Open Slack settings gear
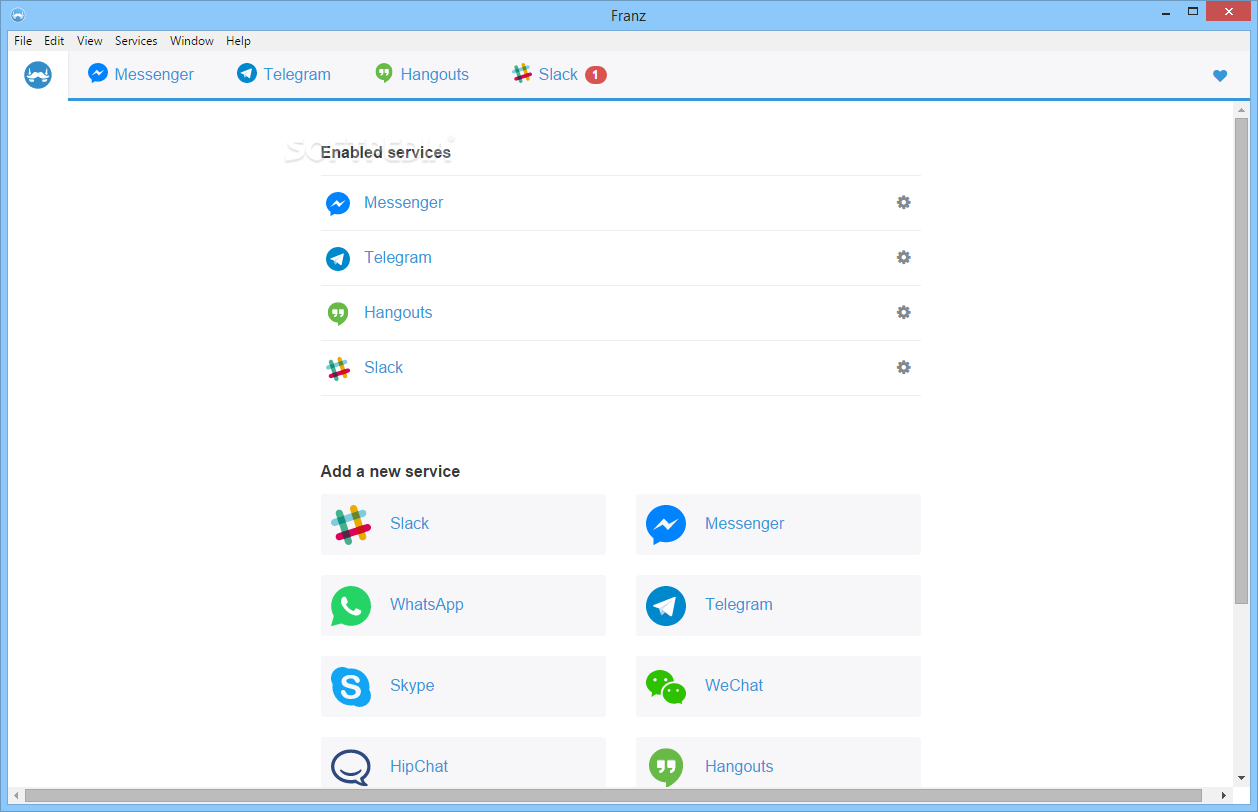Screen dimensions: 1258x812 click(903, 367)
